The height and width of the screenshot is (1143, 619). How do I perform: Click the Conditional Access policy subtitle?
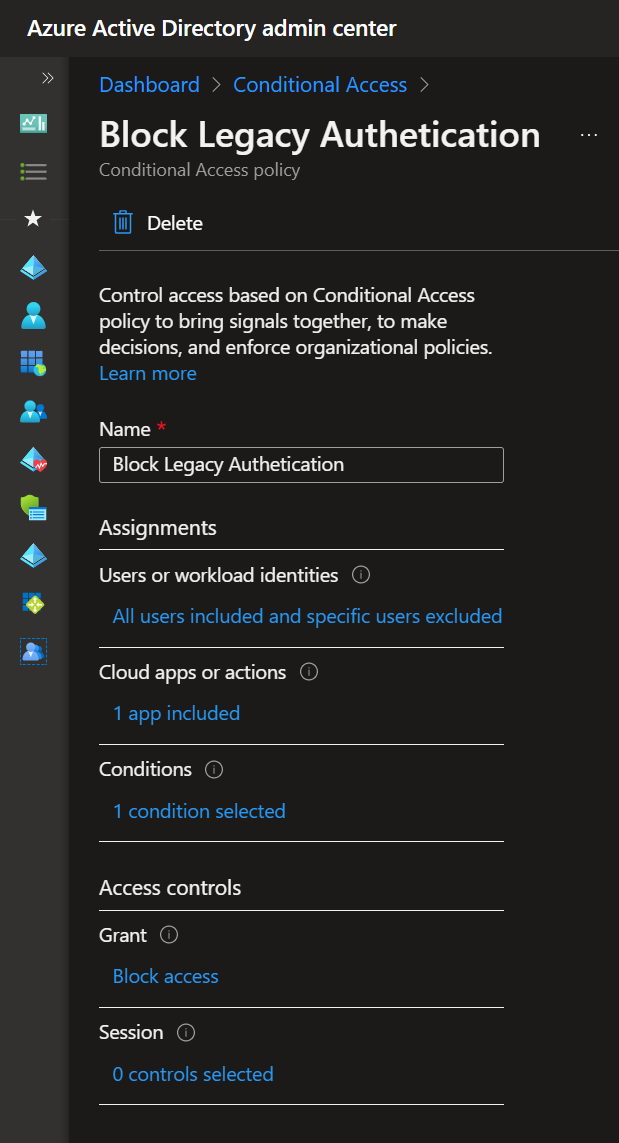[200, 170]
